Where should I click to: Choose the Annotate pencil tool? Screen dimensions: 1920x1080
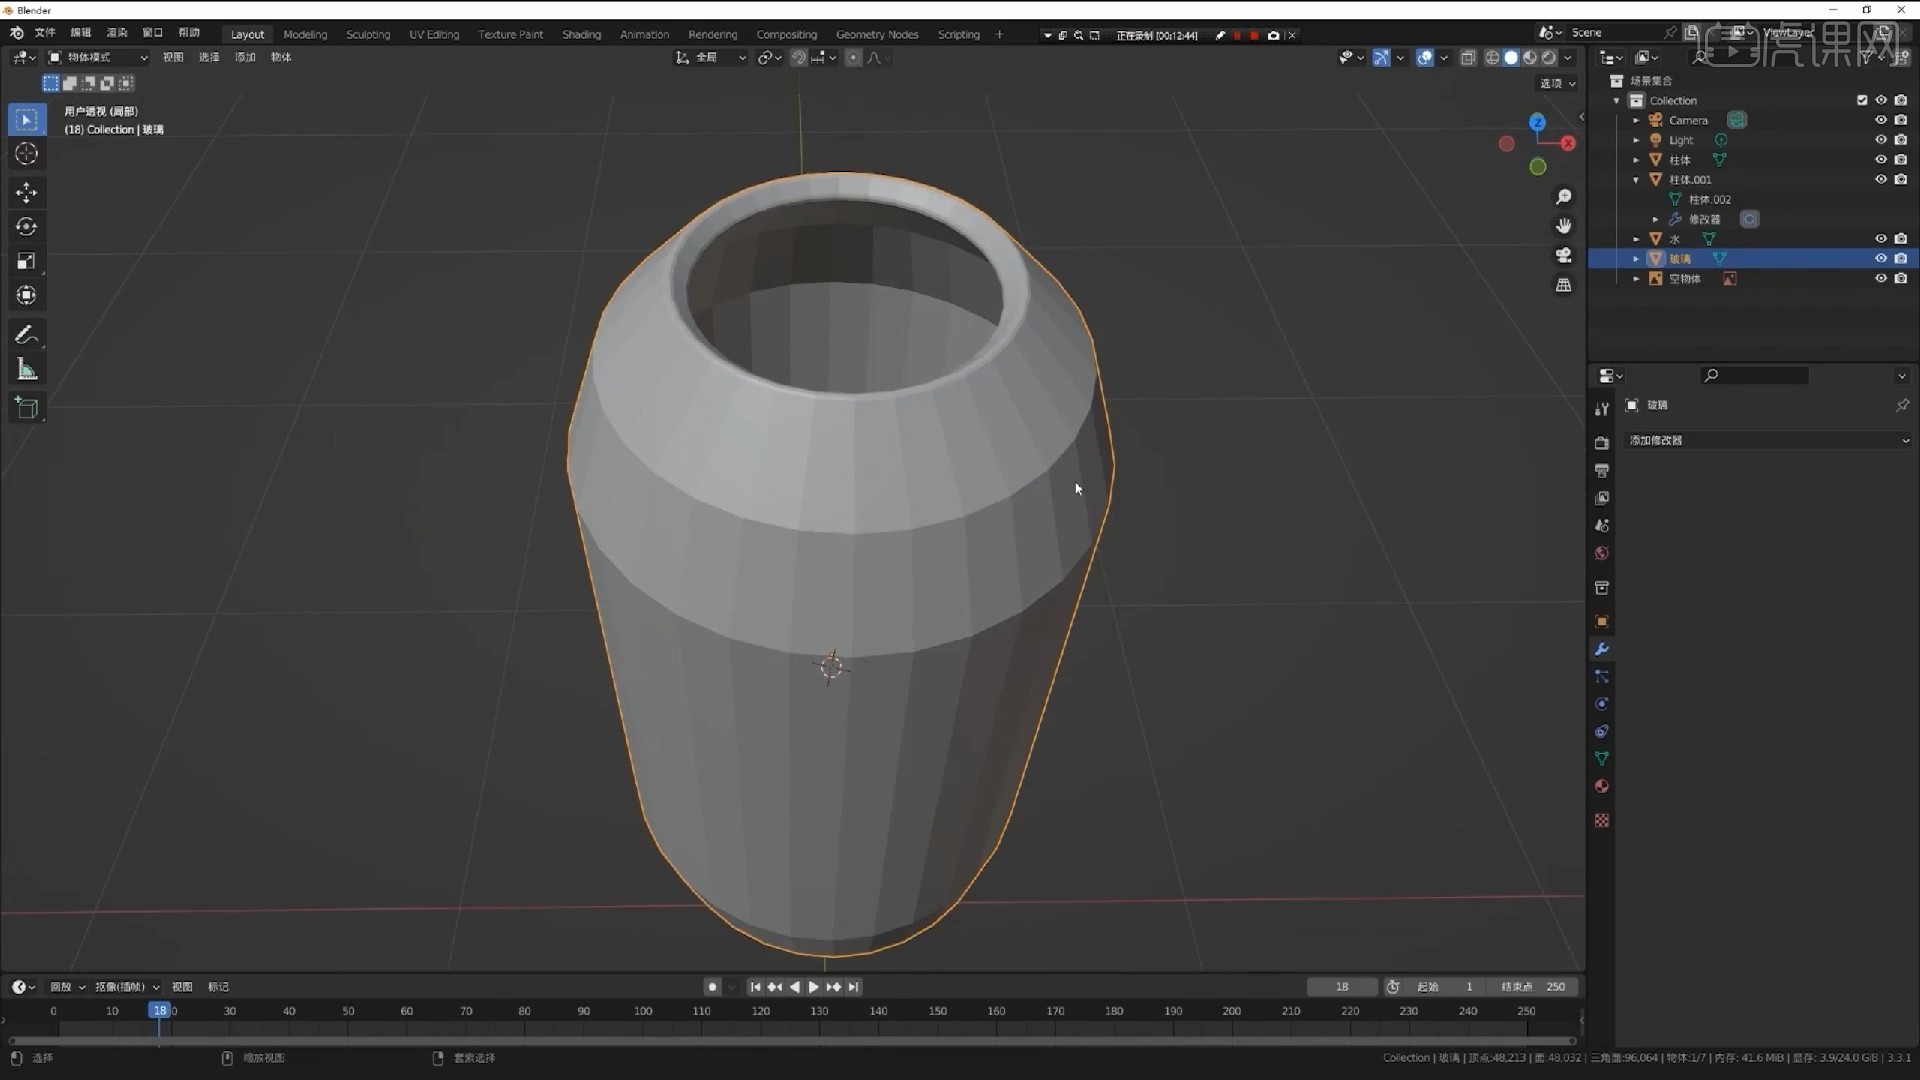tap(27, 335)
